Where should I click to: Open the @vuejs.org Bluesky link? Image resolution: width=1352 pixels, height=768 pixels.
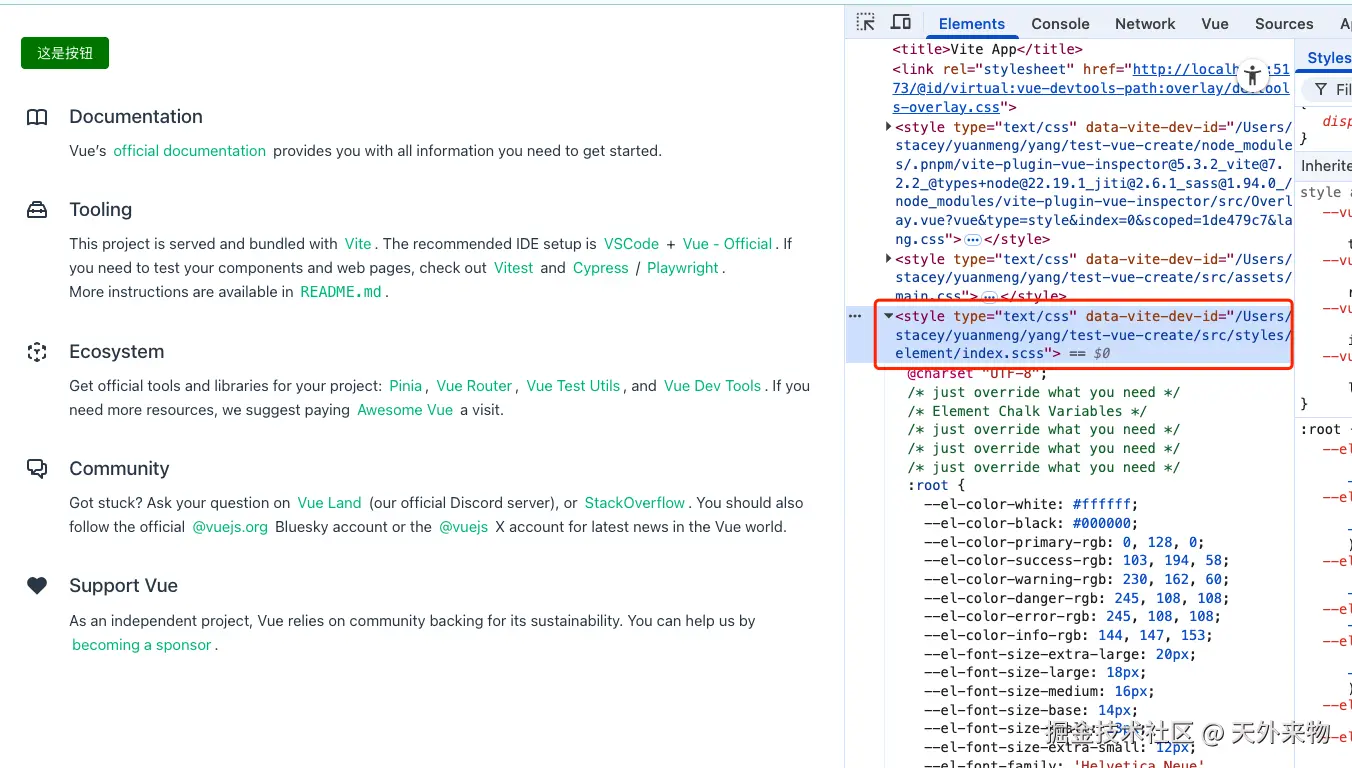pos(230,527)
